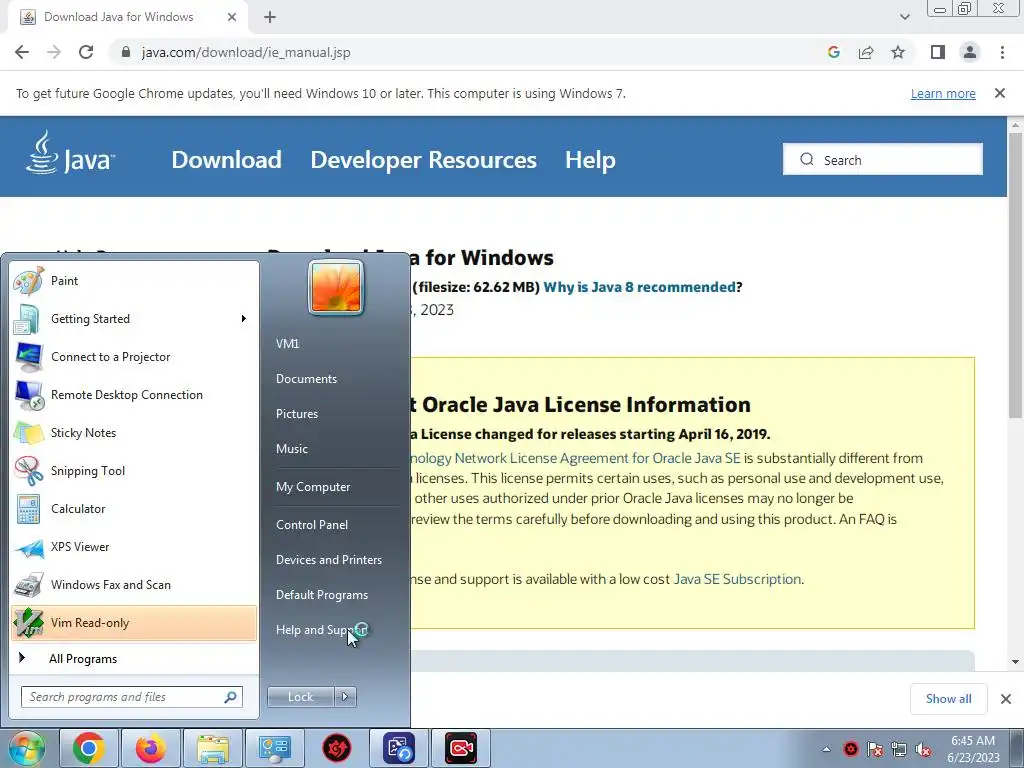Open Calculator from the Start menu
The image size is (1024, 768).
134,509
